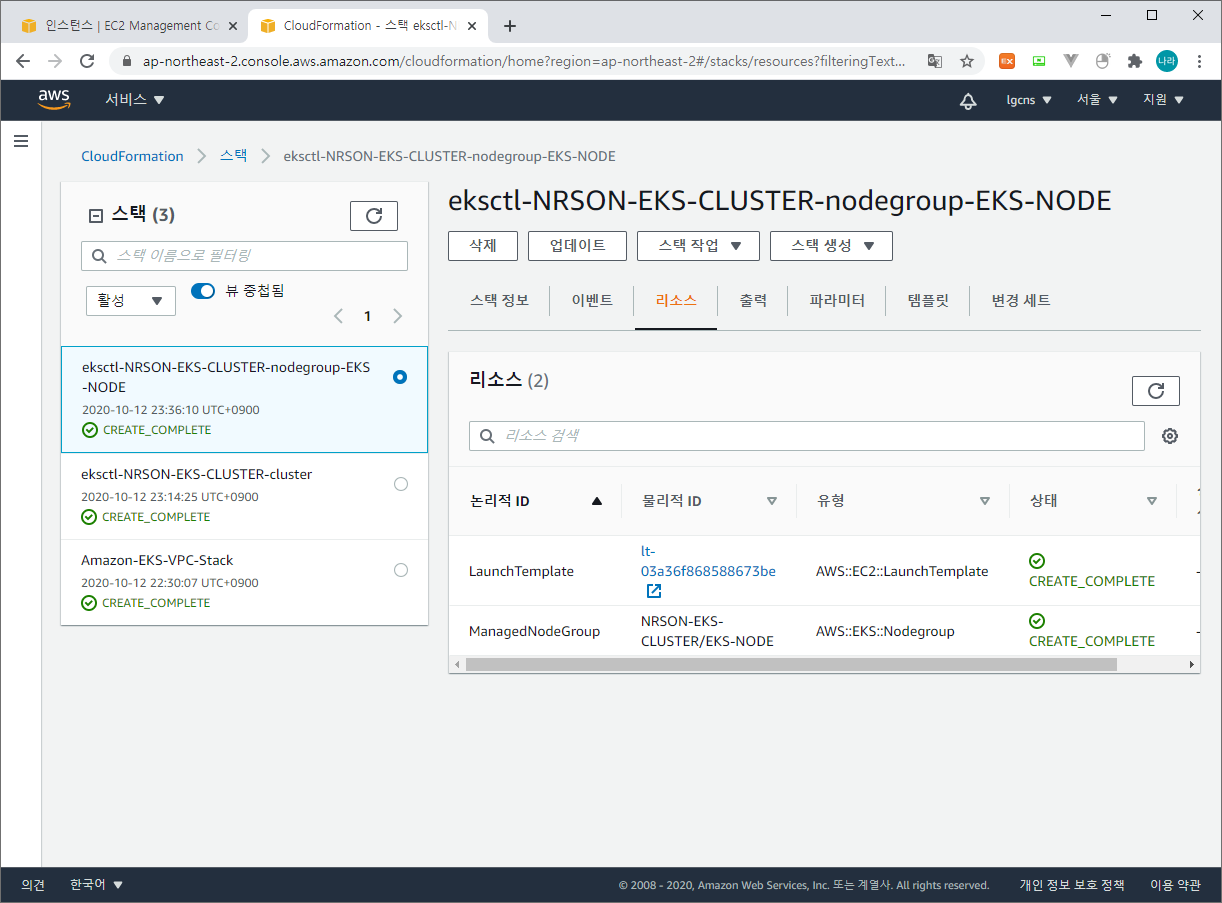Click the translate page icon
Screen dimensions: 1222x903
[x=935, y=61]
